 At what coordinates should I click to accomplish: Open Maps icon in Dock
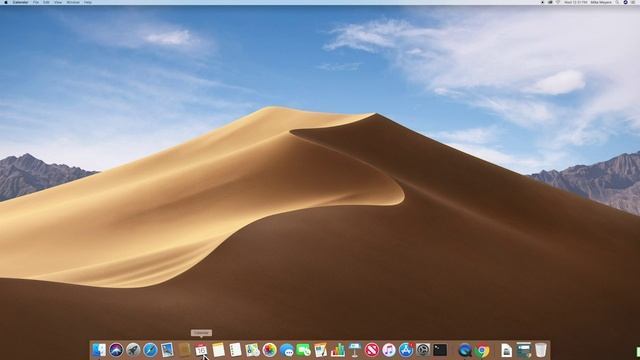pos(252,350)
